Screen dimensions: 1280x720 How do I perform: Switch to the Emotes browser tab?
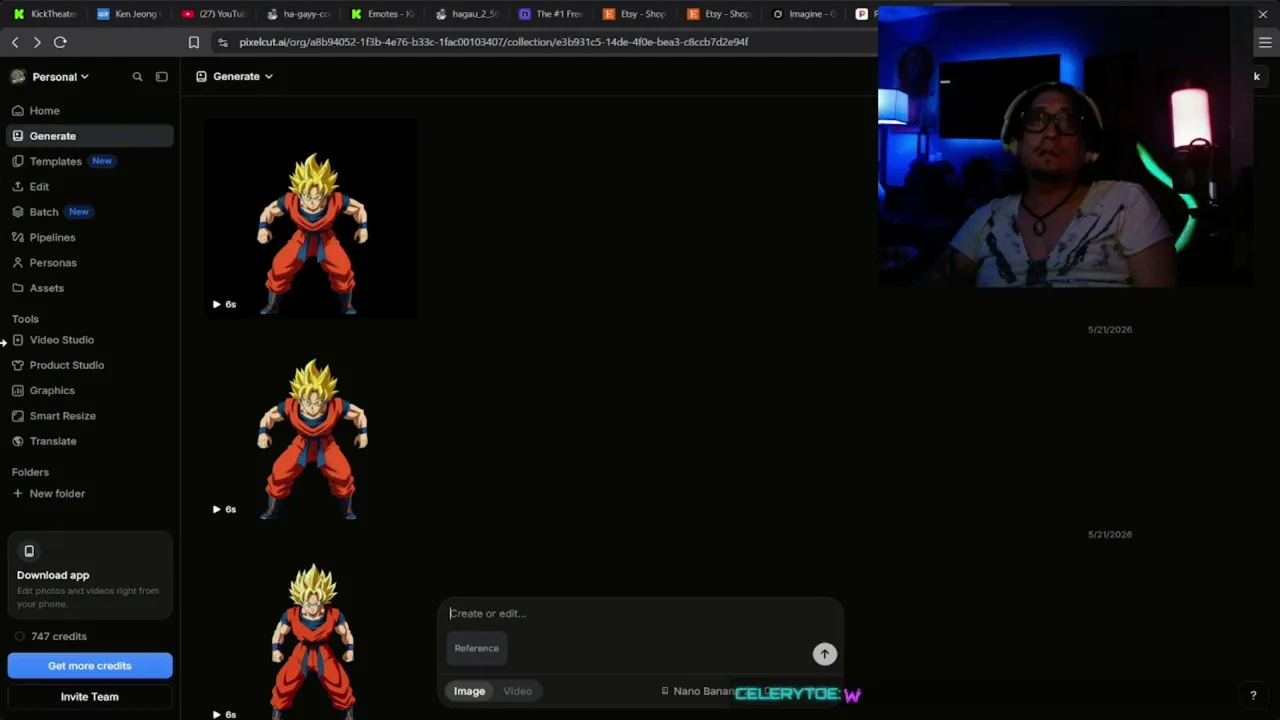pyautogui.click(x=382, y=14)
